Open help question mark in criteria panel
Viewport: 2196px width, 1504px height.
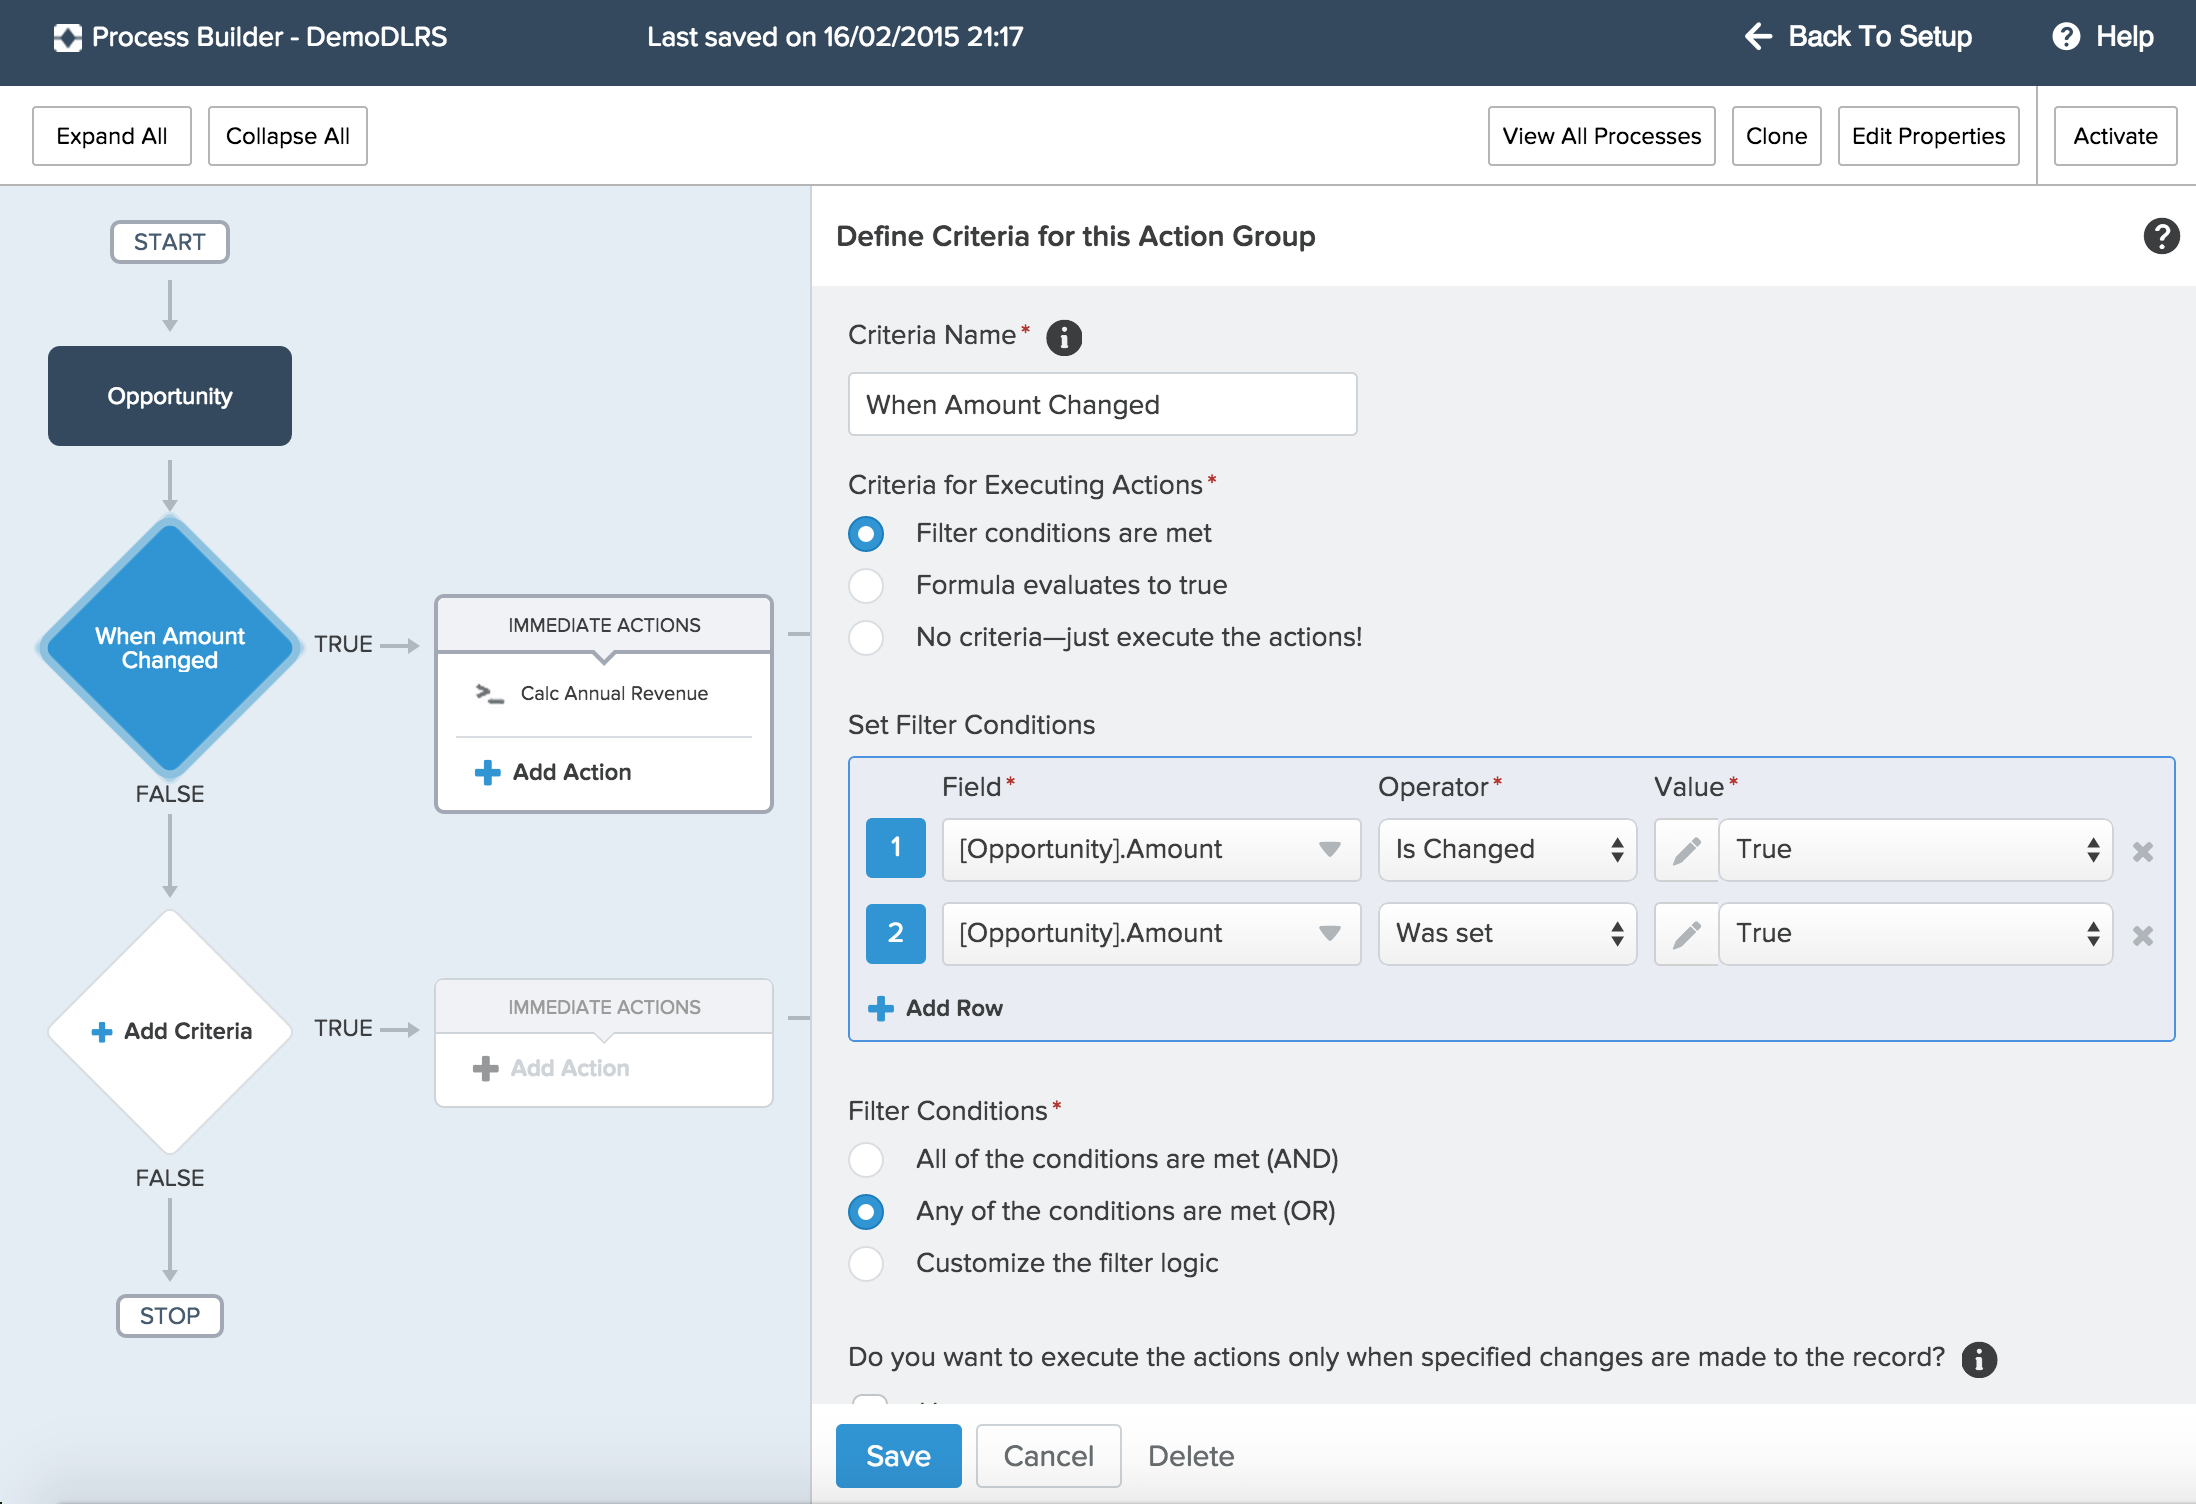[x=2160, y=236]
